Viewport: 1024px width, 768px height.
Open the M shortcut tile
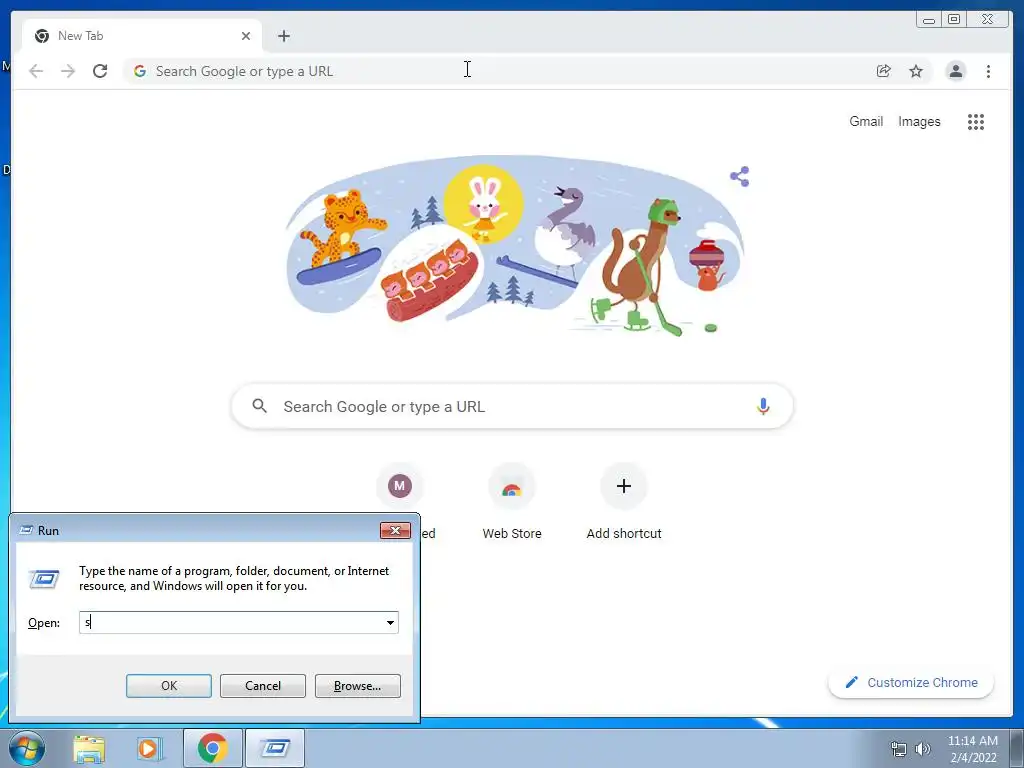pyautogui.click(x=400, y=486)
